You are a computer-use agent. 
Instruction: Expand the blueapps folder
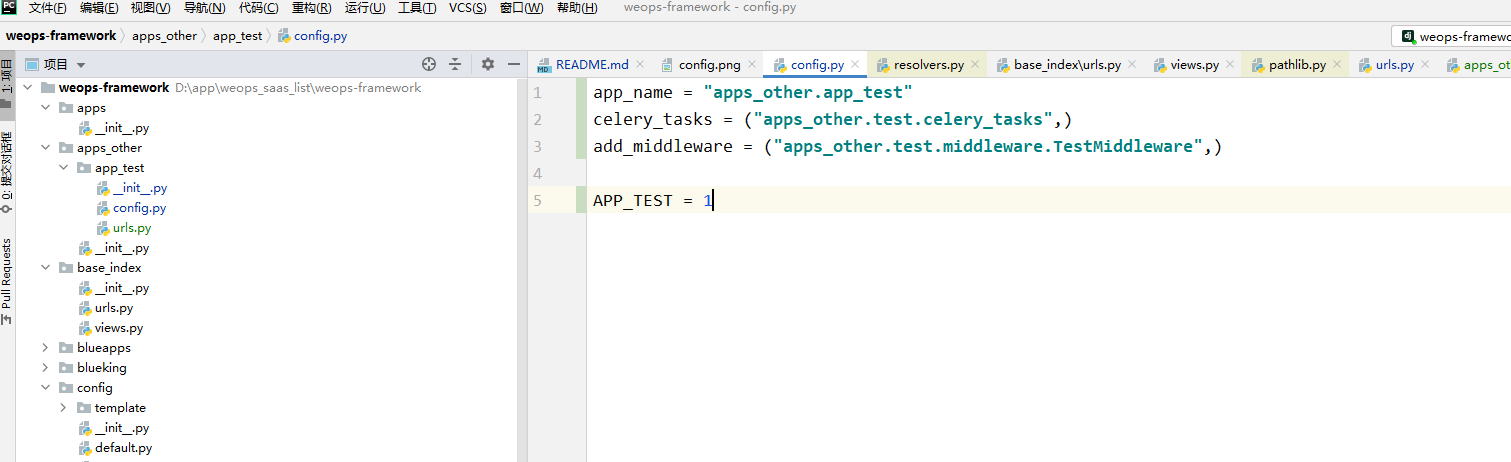[x=46, y=348]
